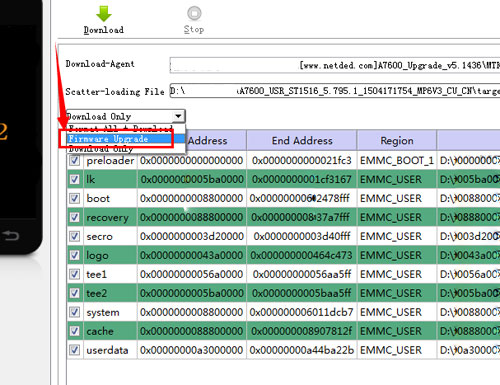
Task: Click the Download-Agent label
Action: pos(100,64)
